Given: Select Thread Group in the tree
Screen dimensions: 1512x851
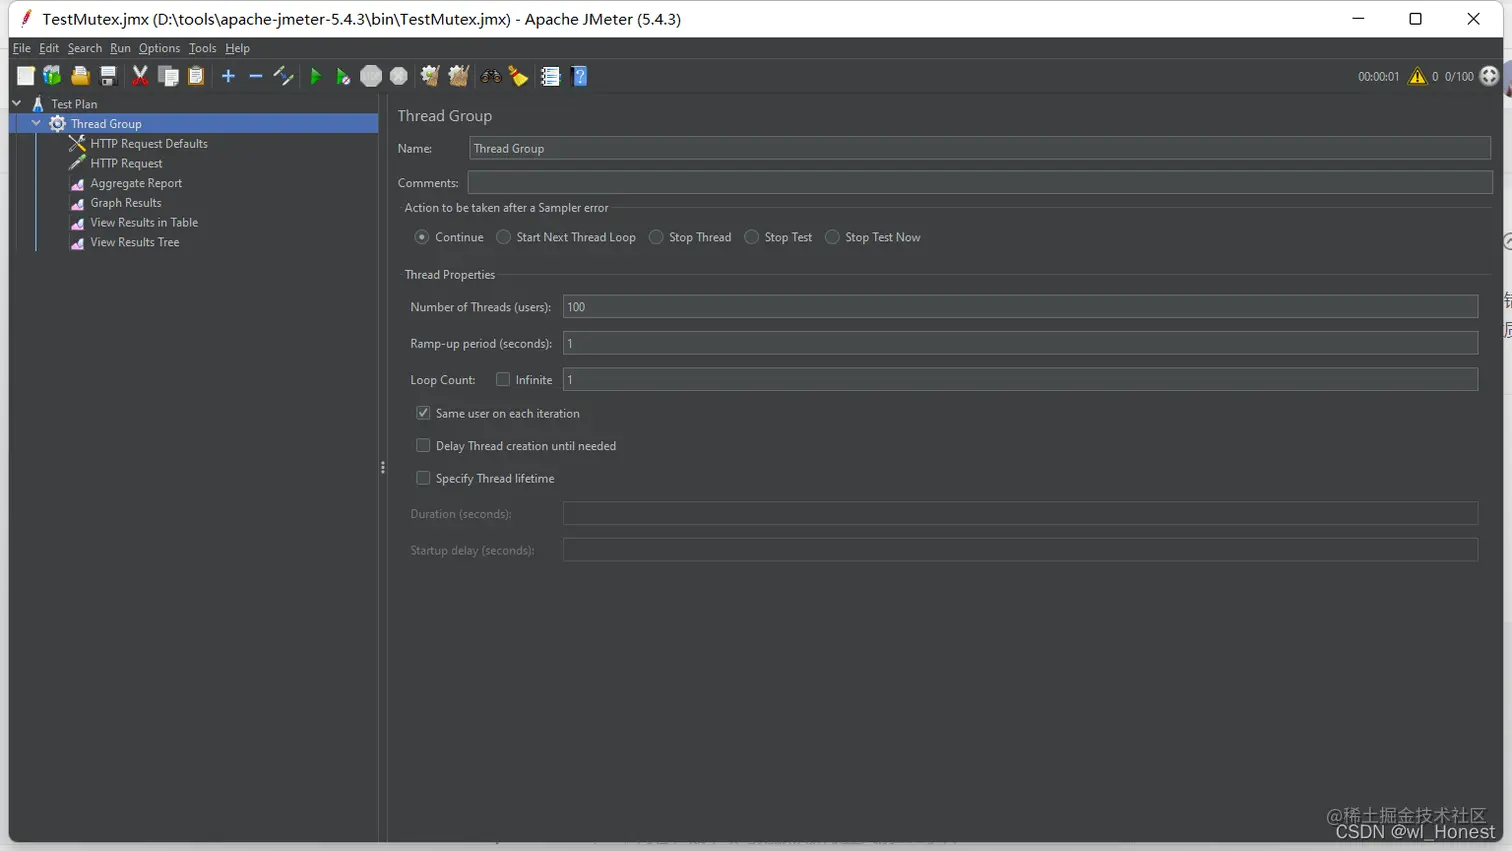Looking at the screenshot, I should 106,124.
